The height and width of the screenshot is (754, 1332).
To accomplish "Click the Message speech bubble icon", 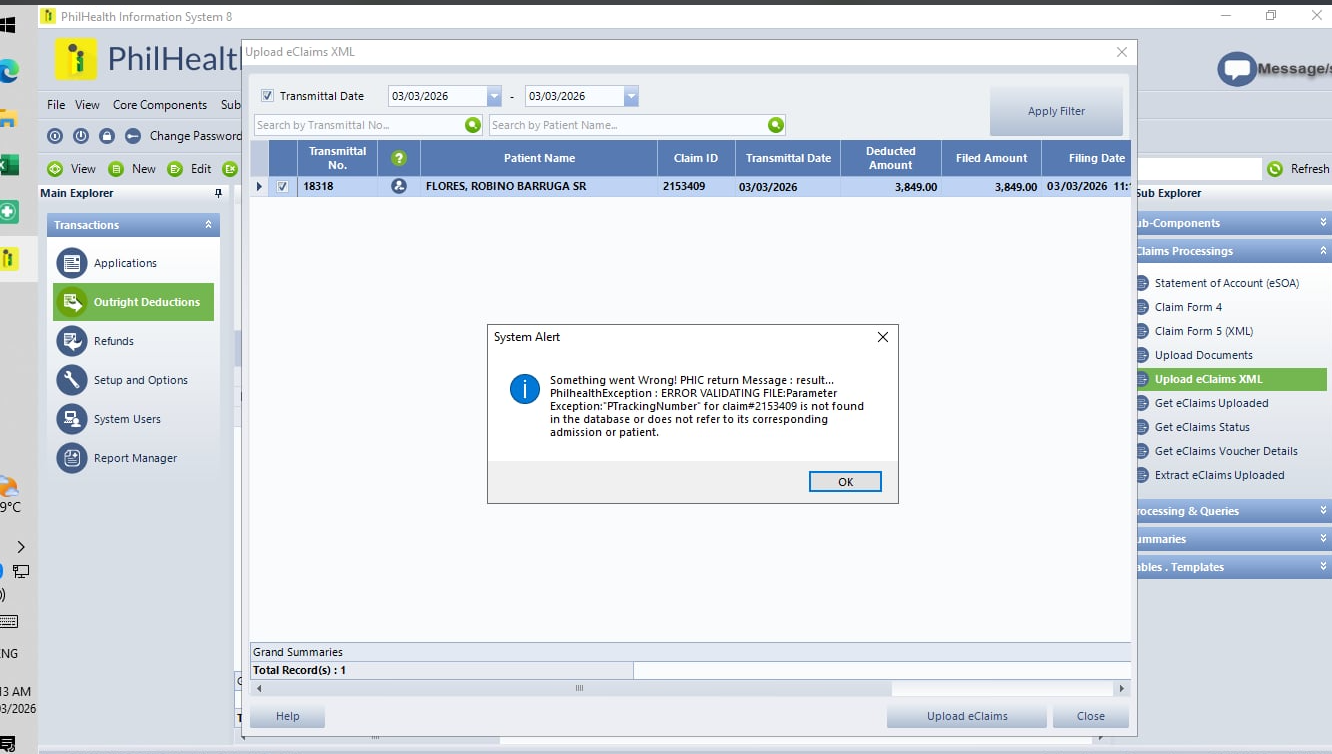I will click(x=1236, y=69).
